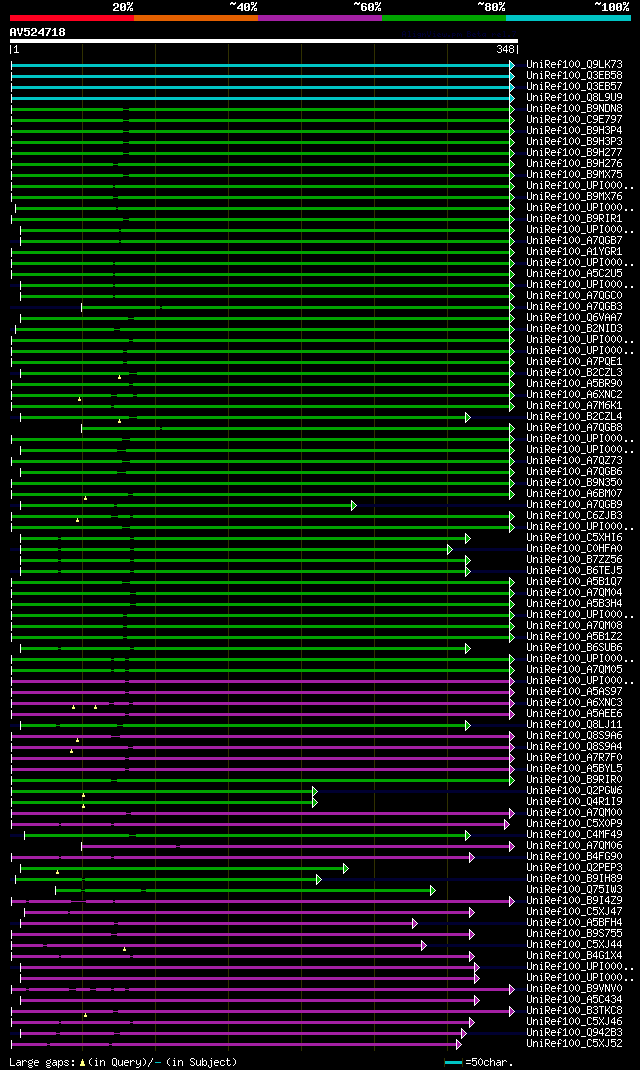
Task: Click the arrowhead ending the Q2PEP3 alignment
Action: [x=346, y=869]
